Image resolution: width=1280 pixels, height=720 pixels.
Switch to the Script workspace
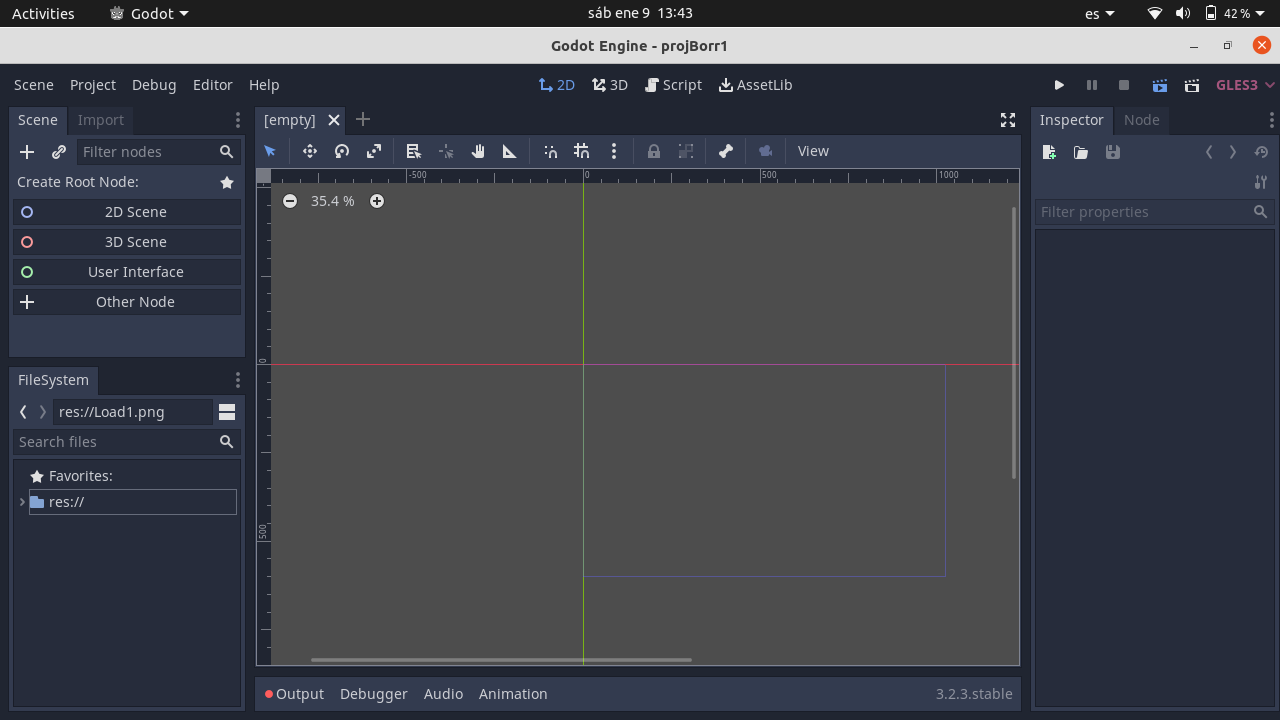click(674, 85)
